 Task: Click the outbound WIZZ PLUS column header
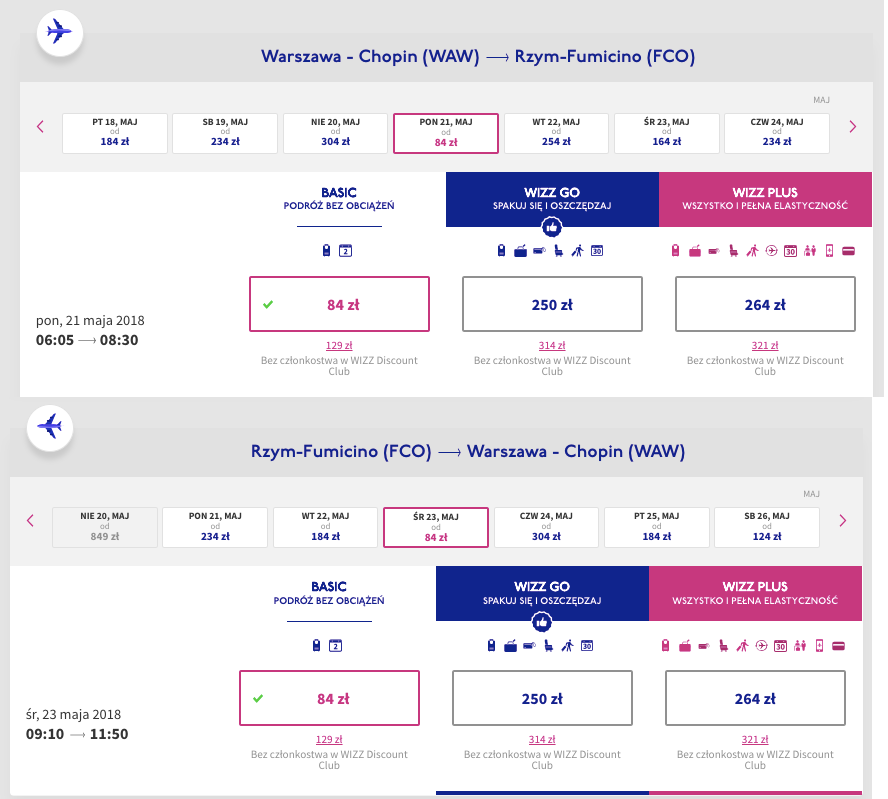[x=765, y=199]
